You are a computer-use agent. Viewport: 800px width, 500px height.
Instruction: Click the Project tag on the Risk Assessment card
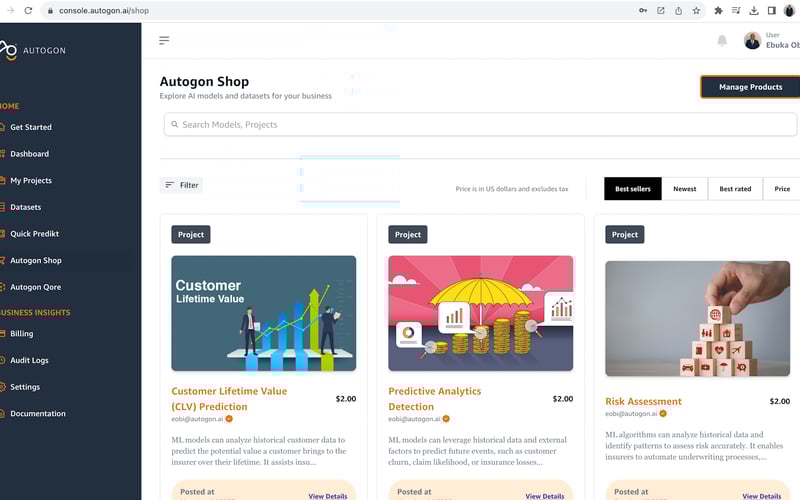coord(624,235)
